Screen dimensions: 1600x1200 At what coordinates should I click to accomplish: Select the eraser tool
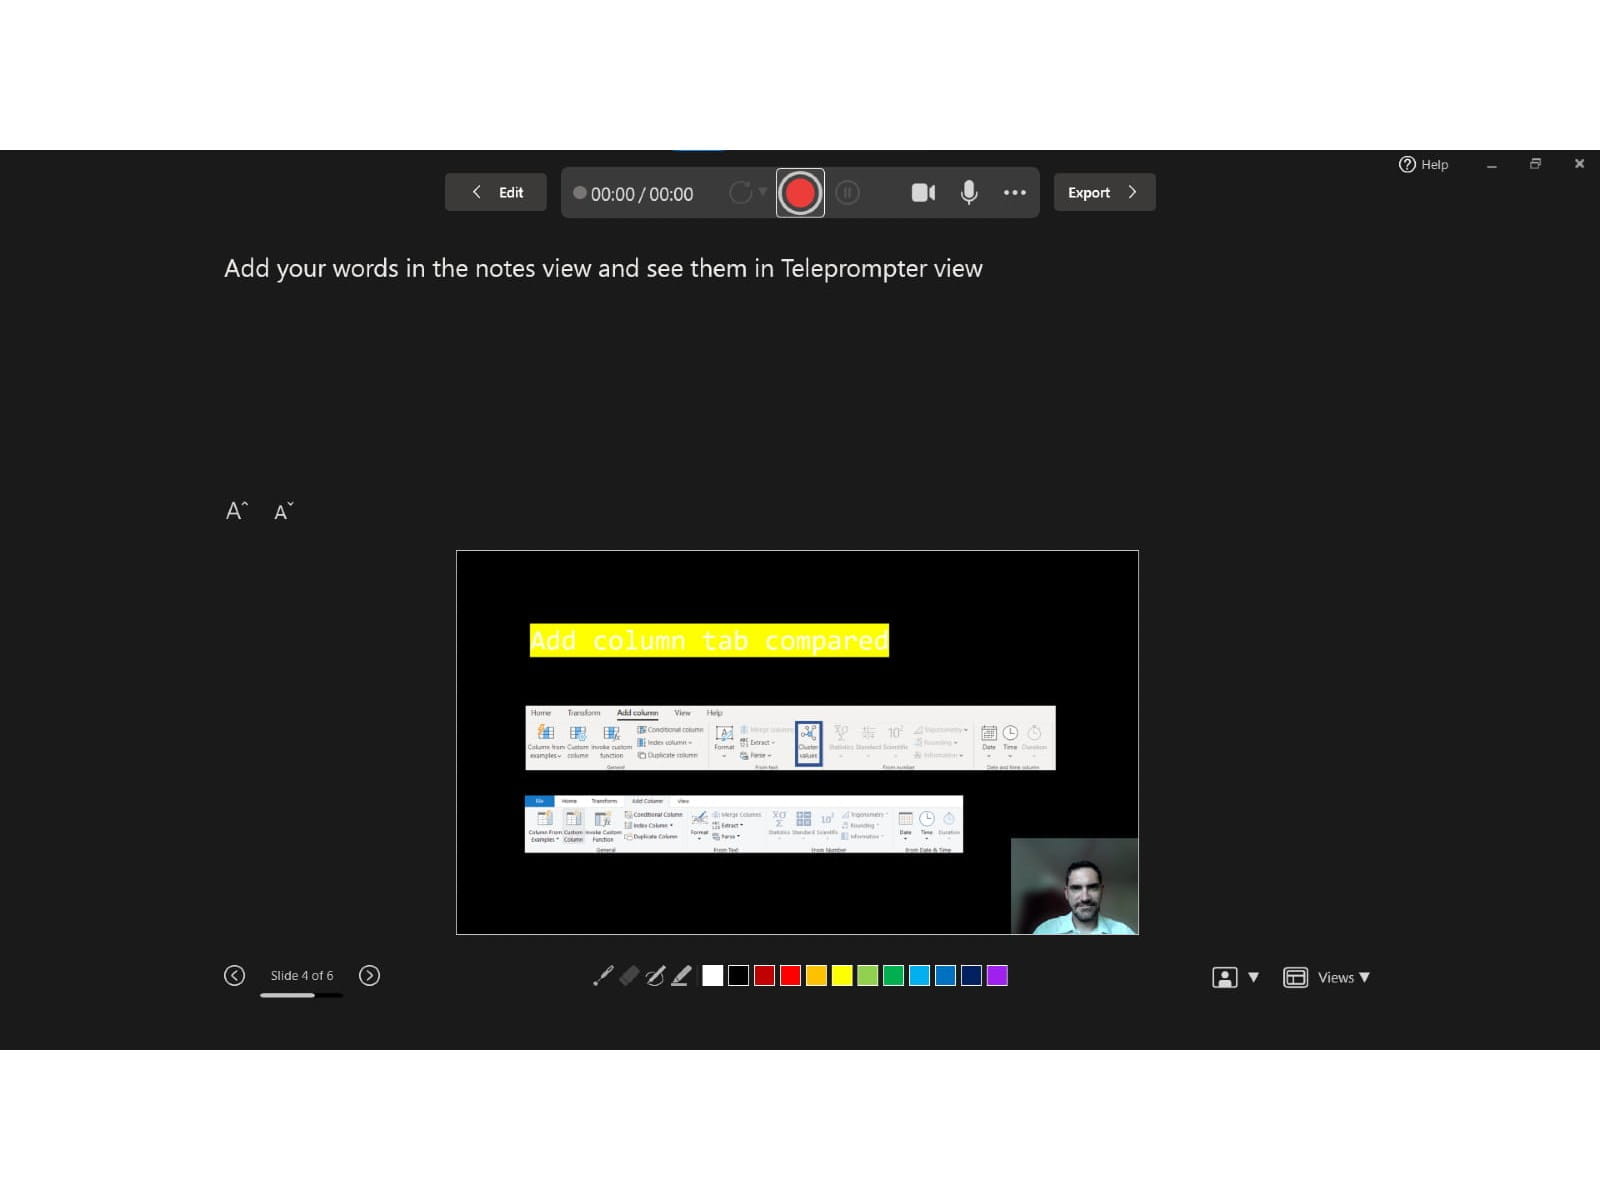click(629, 976)
